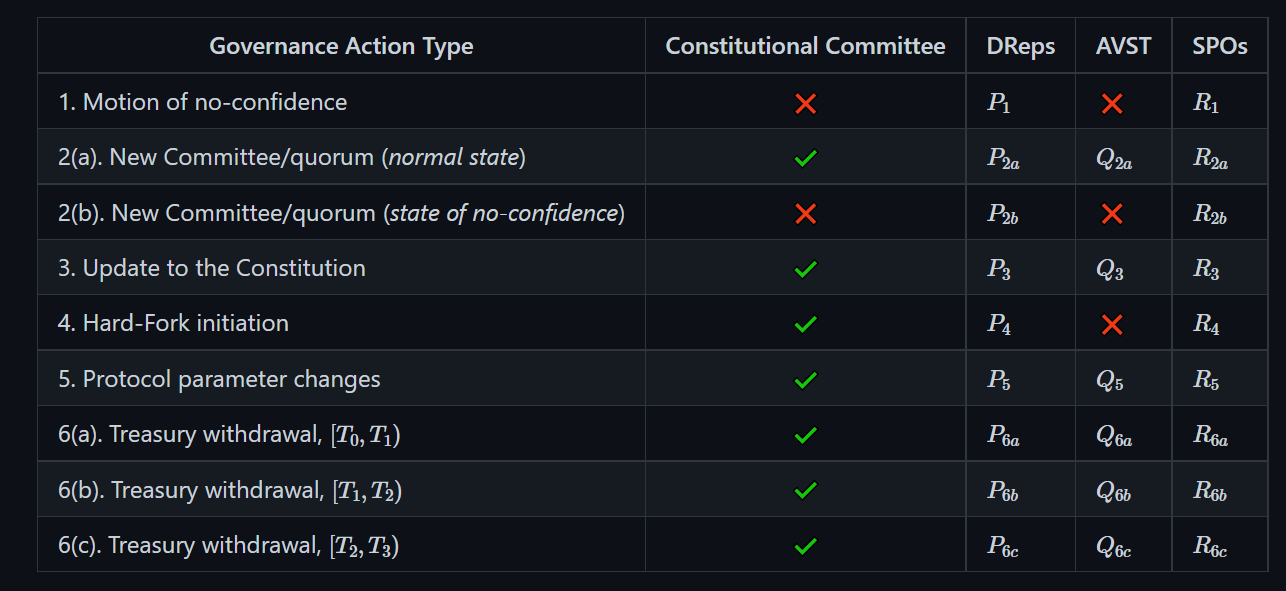
Task: Click the red cross for Motion of no-confidence under Constitutional Committee
Action: (805, 103)
